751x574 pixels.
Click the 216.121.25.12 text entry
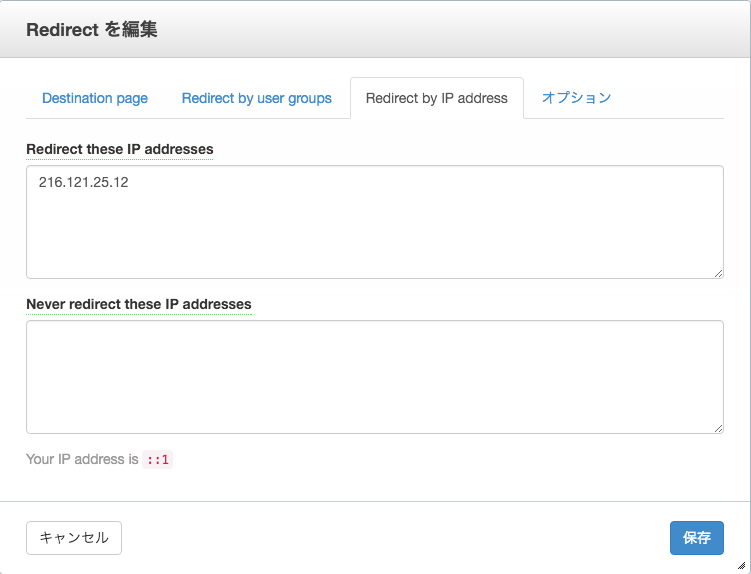tap(84, 183)
